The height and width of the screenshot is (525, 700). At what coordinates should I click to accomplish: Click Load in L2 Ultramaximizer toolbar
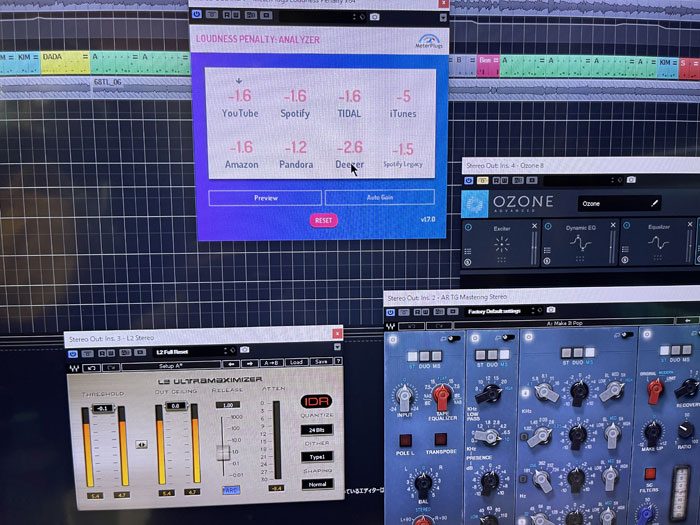[x=297, y=362]
